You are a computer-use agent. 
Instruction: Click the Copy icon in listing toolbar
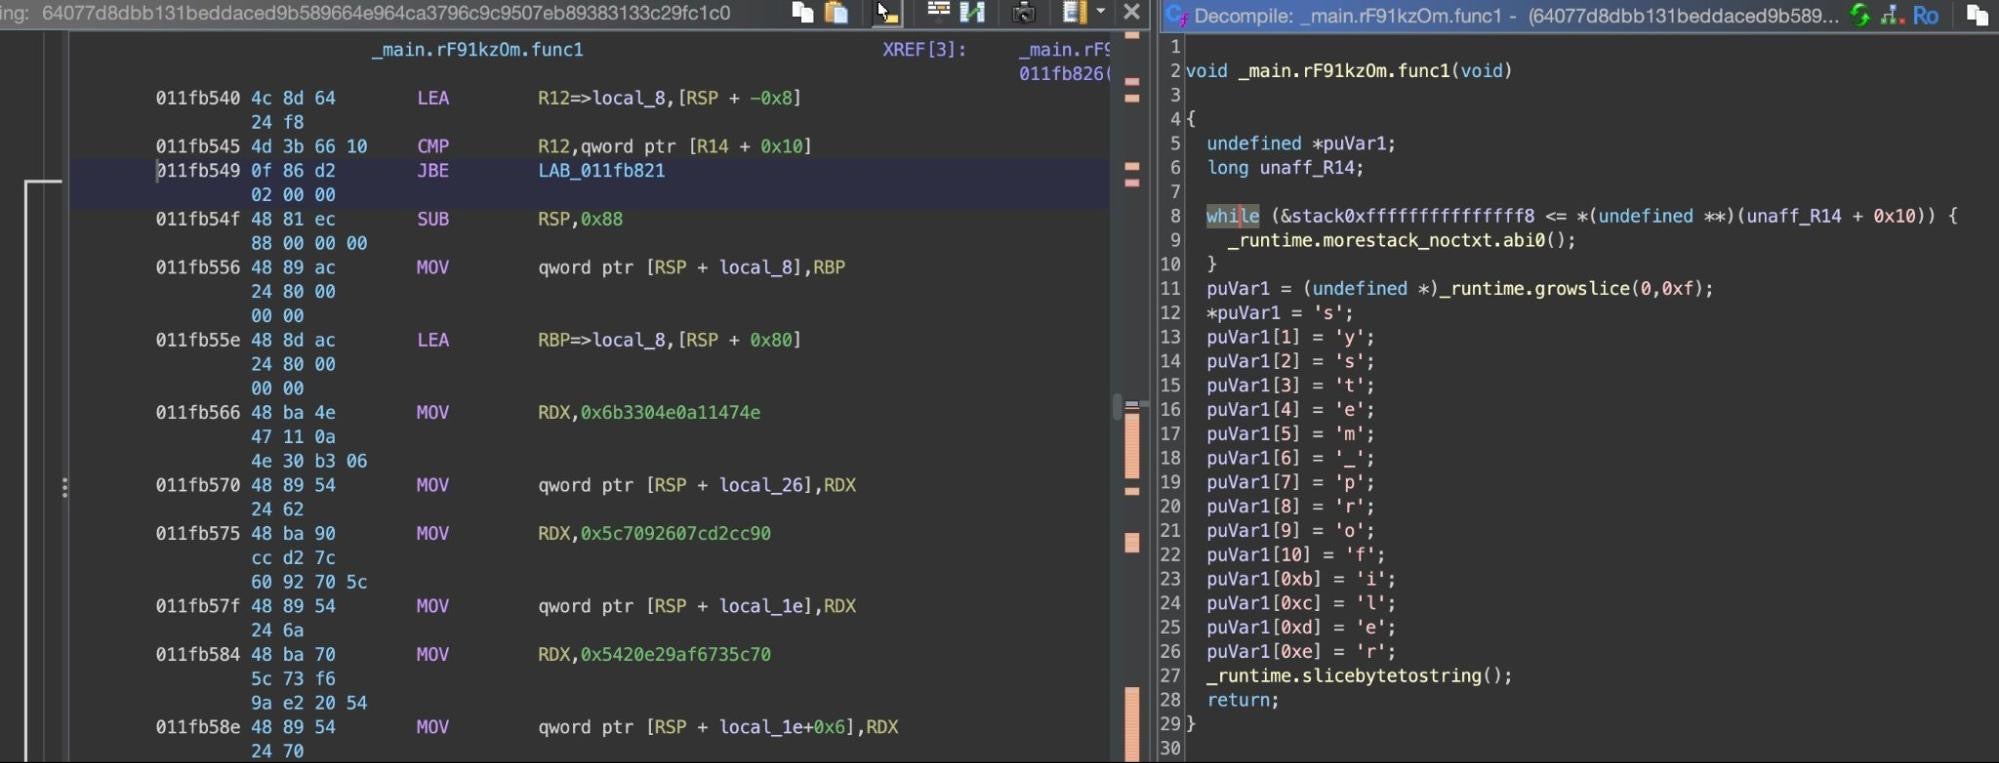tap(802, 12)
